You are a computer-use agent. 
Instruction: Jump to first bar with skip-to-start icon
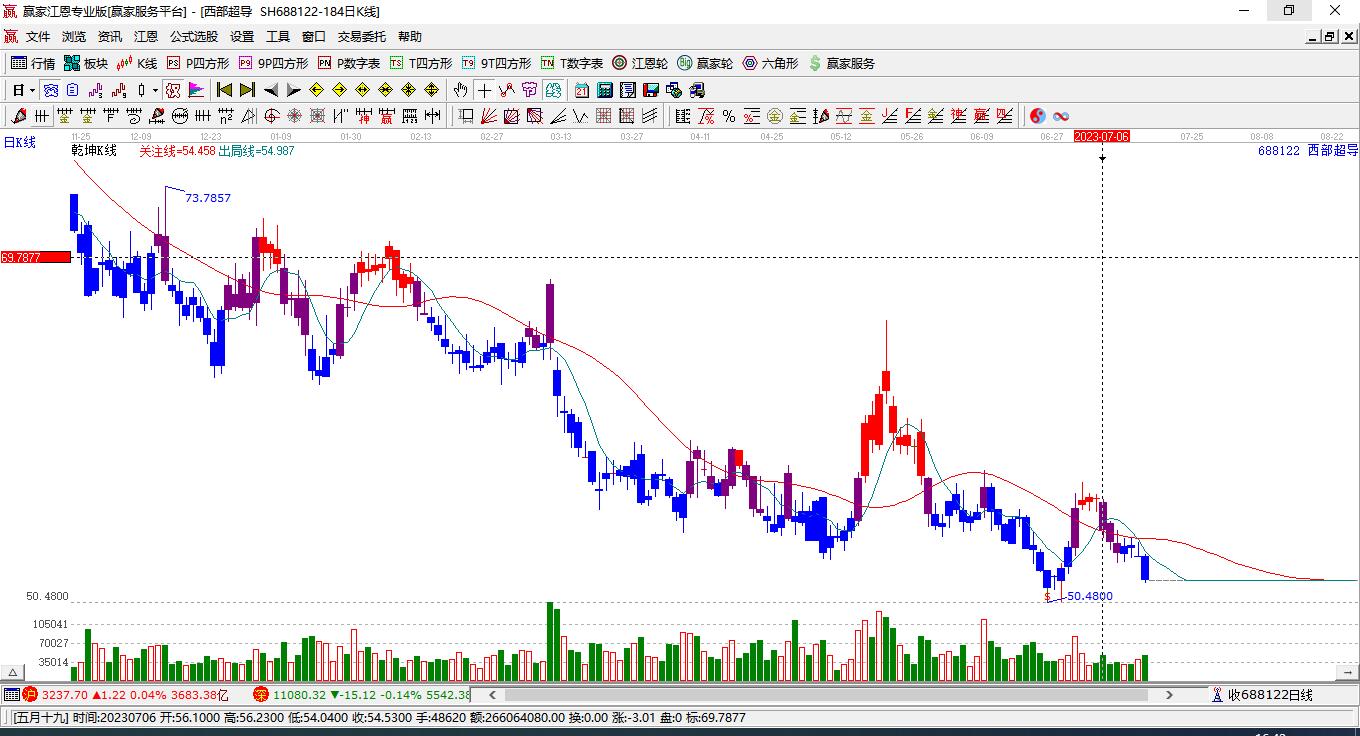pyautogui.click(x=224, y=90)
